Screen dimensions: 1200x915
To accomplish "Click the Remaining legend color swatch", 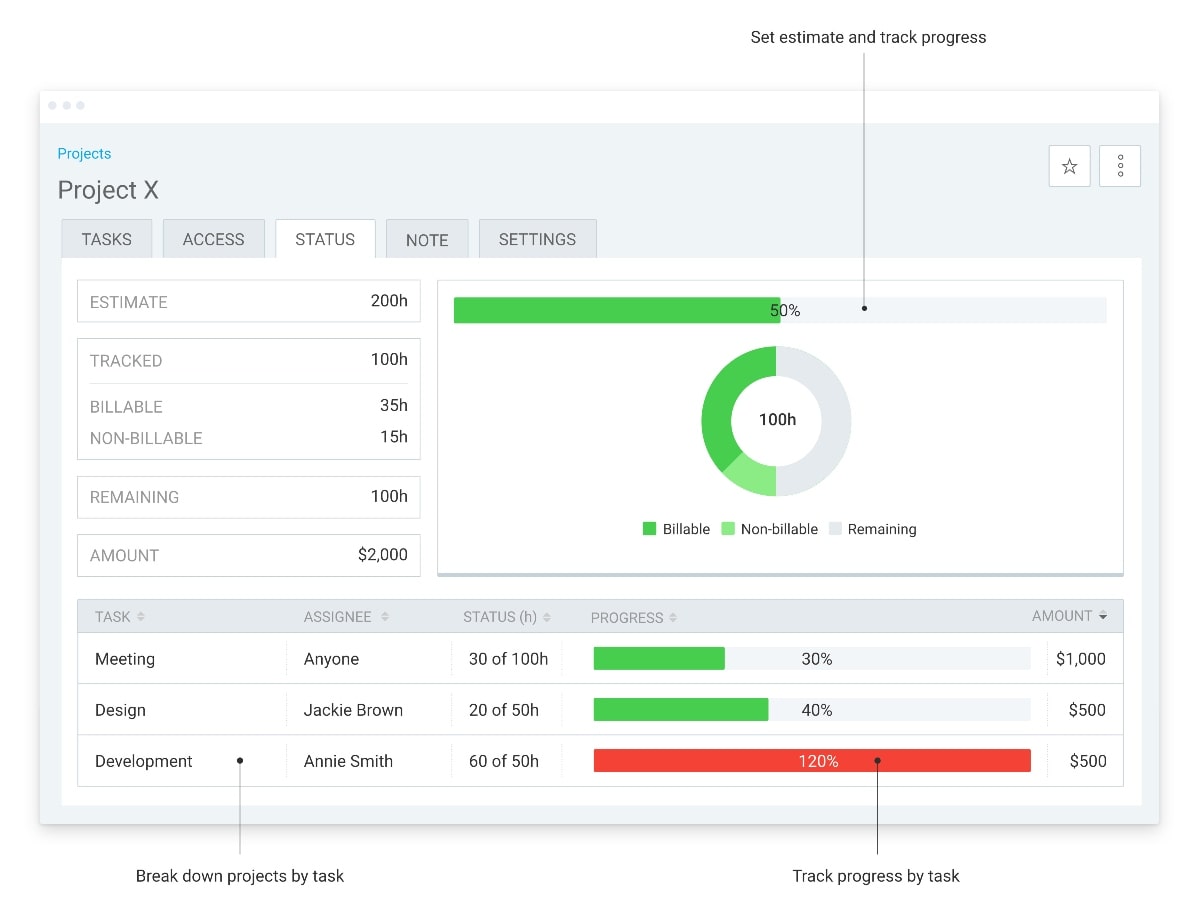I will coord(835,529).
